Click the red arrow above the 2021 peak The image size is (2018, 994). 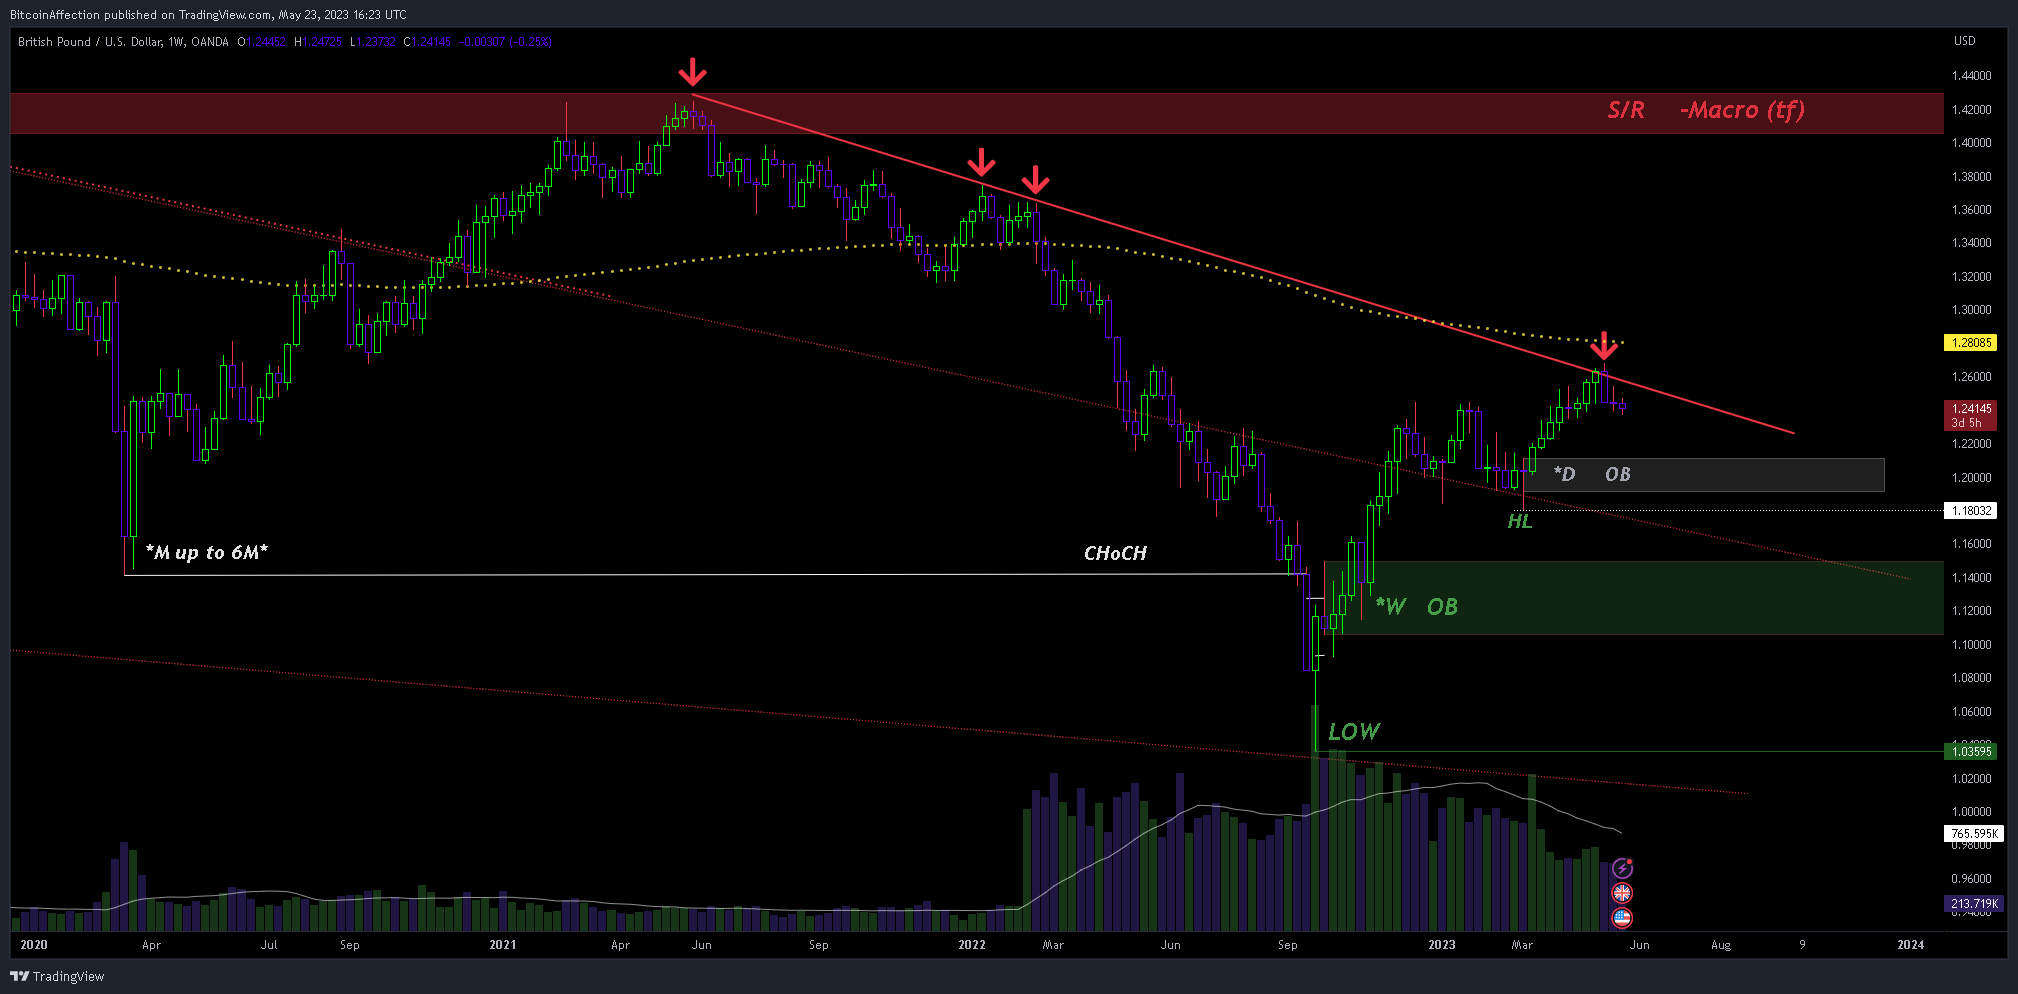[692, 73]
